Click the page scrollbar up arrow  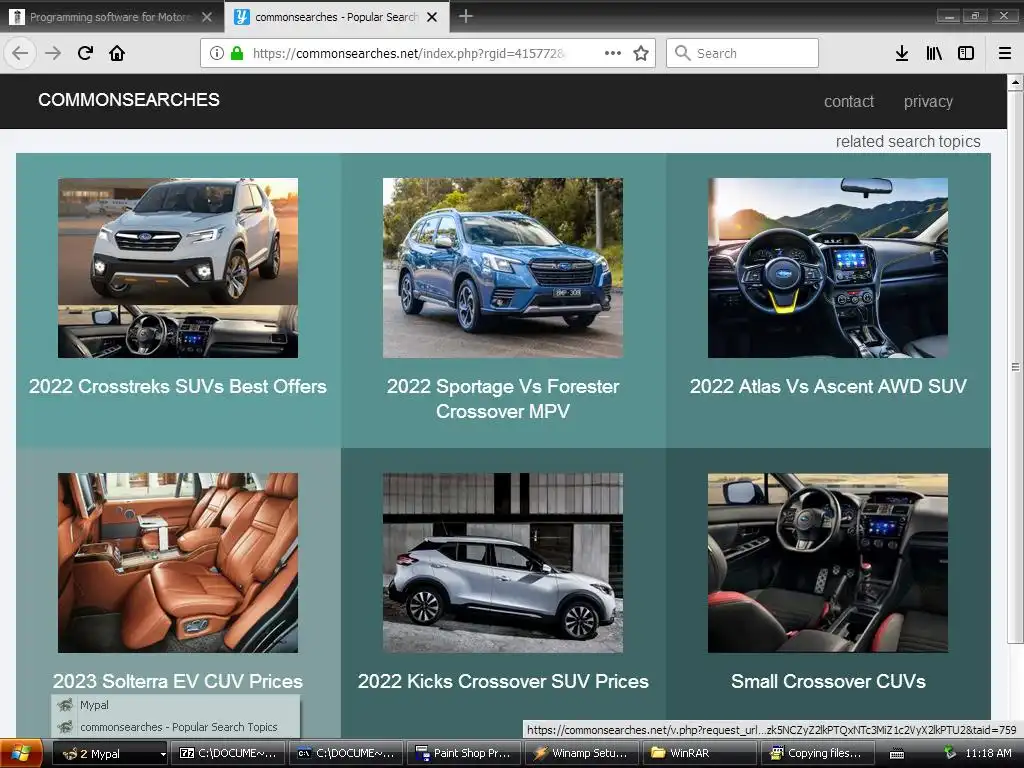click(x=1015, y=82)
